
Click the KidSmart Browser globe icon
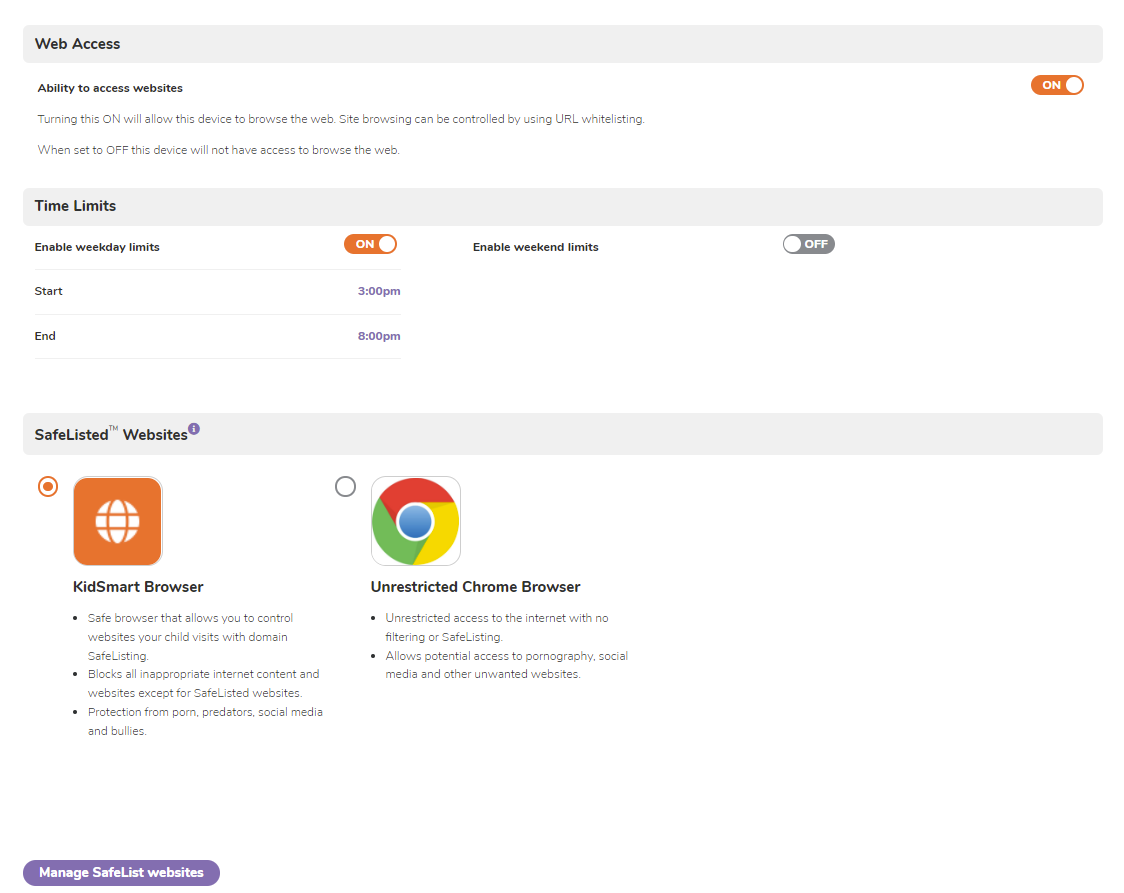[x=117, y=521]
